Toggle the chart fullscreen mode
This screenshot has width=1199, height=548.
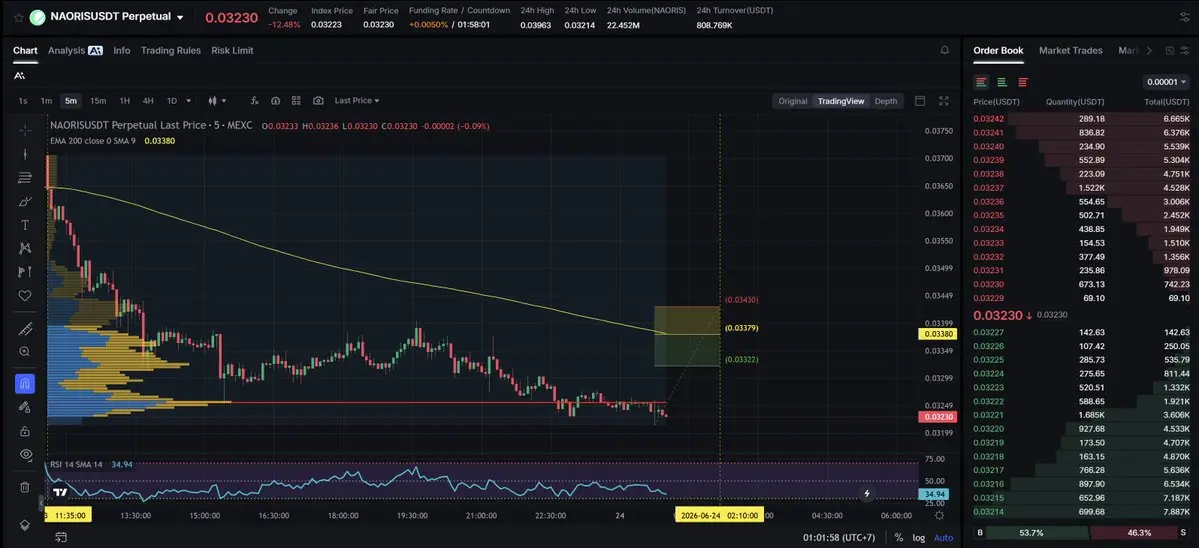(x=944, y=101)
